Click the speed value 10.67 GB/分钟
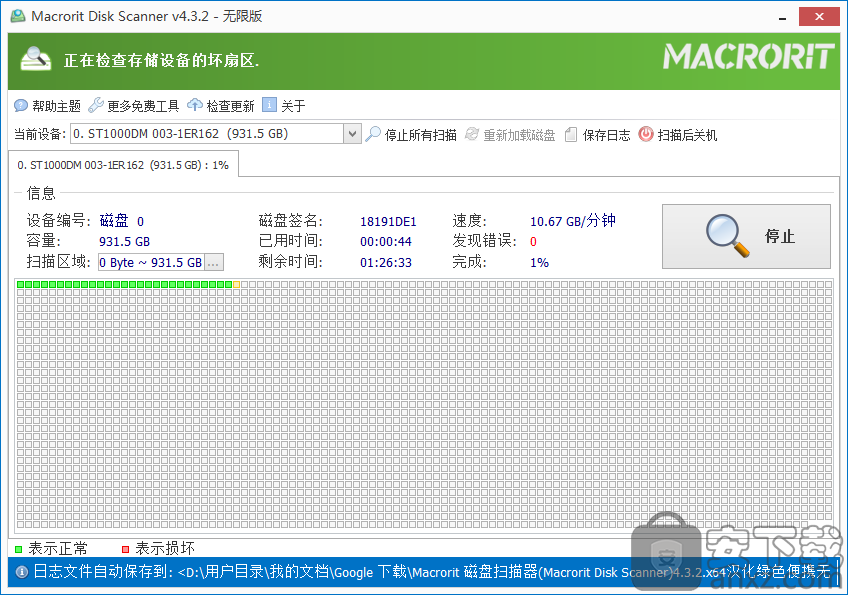 coord(573,221)
